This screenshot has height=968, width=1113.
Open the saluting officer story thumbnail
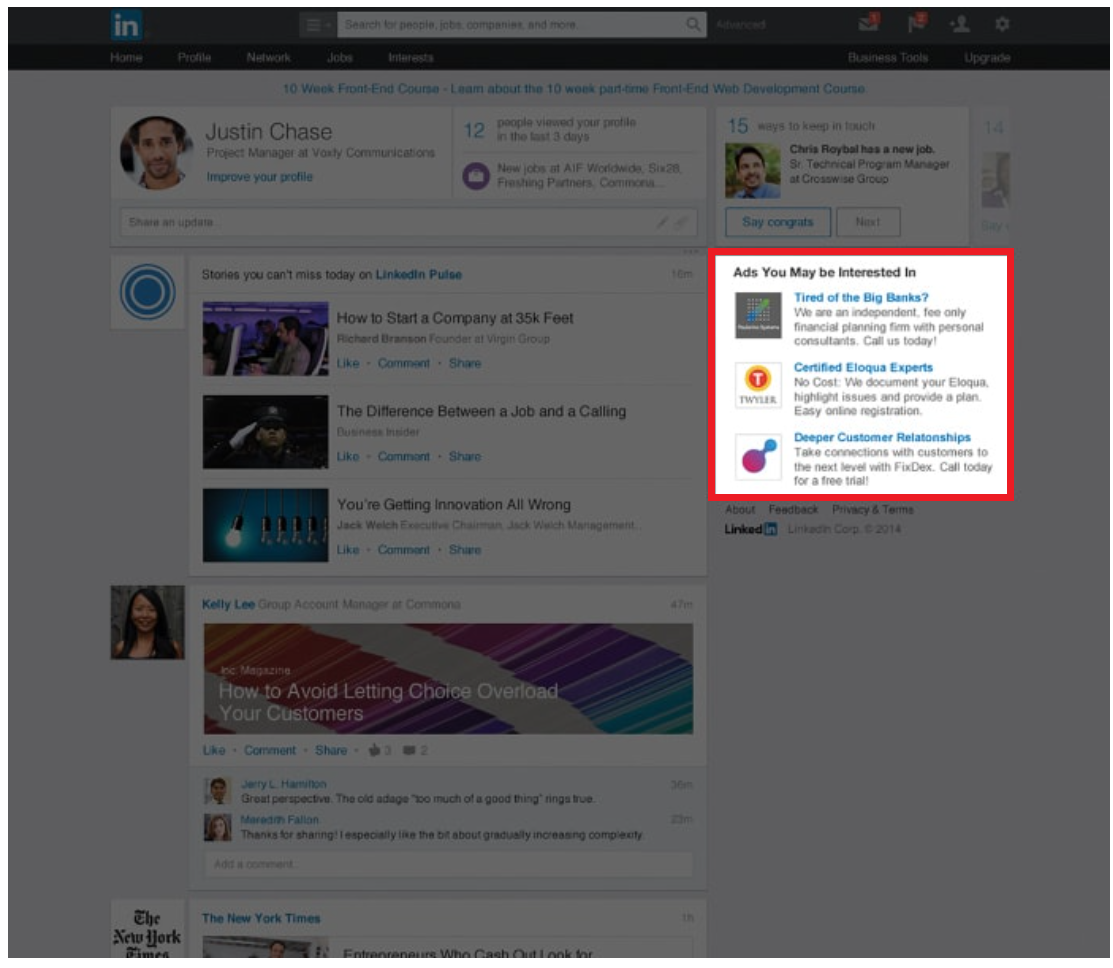pos(265,431)
